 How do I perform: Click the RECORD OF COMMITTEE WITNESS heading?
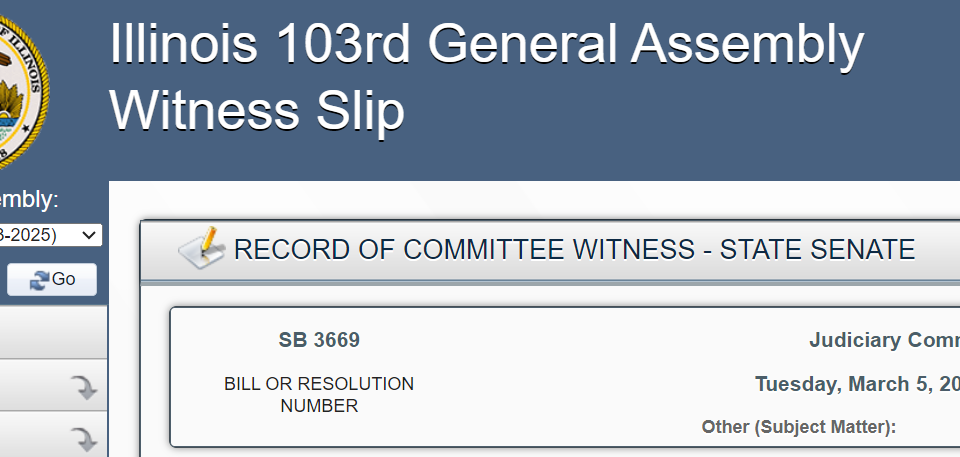click(x=574, y=250)
